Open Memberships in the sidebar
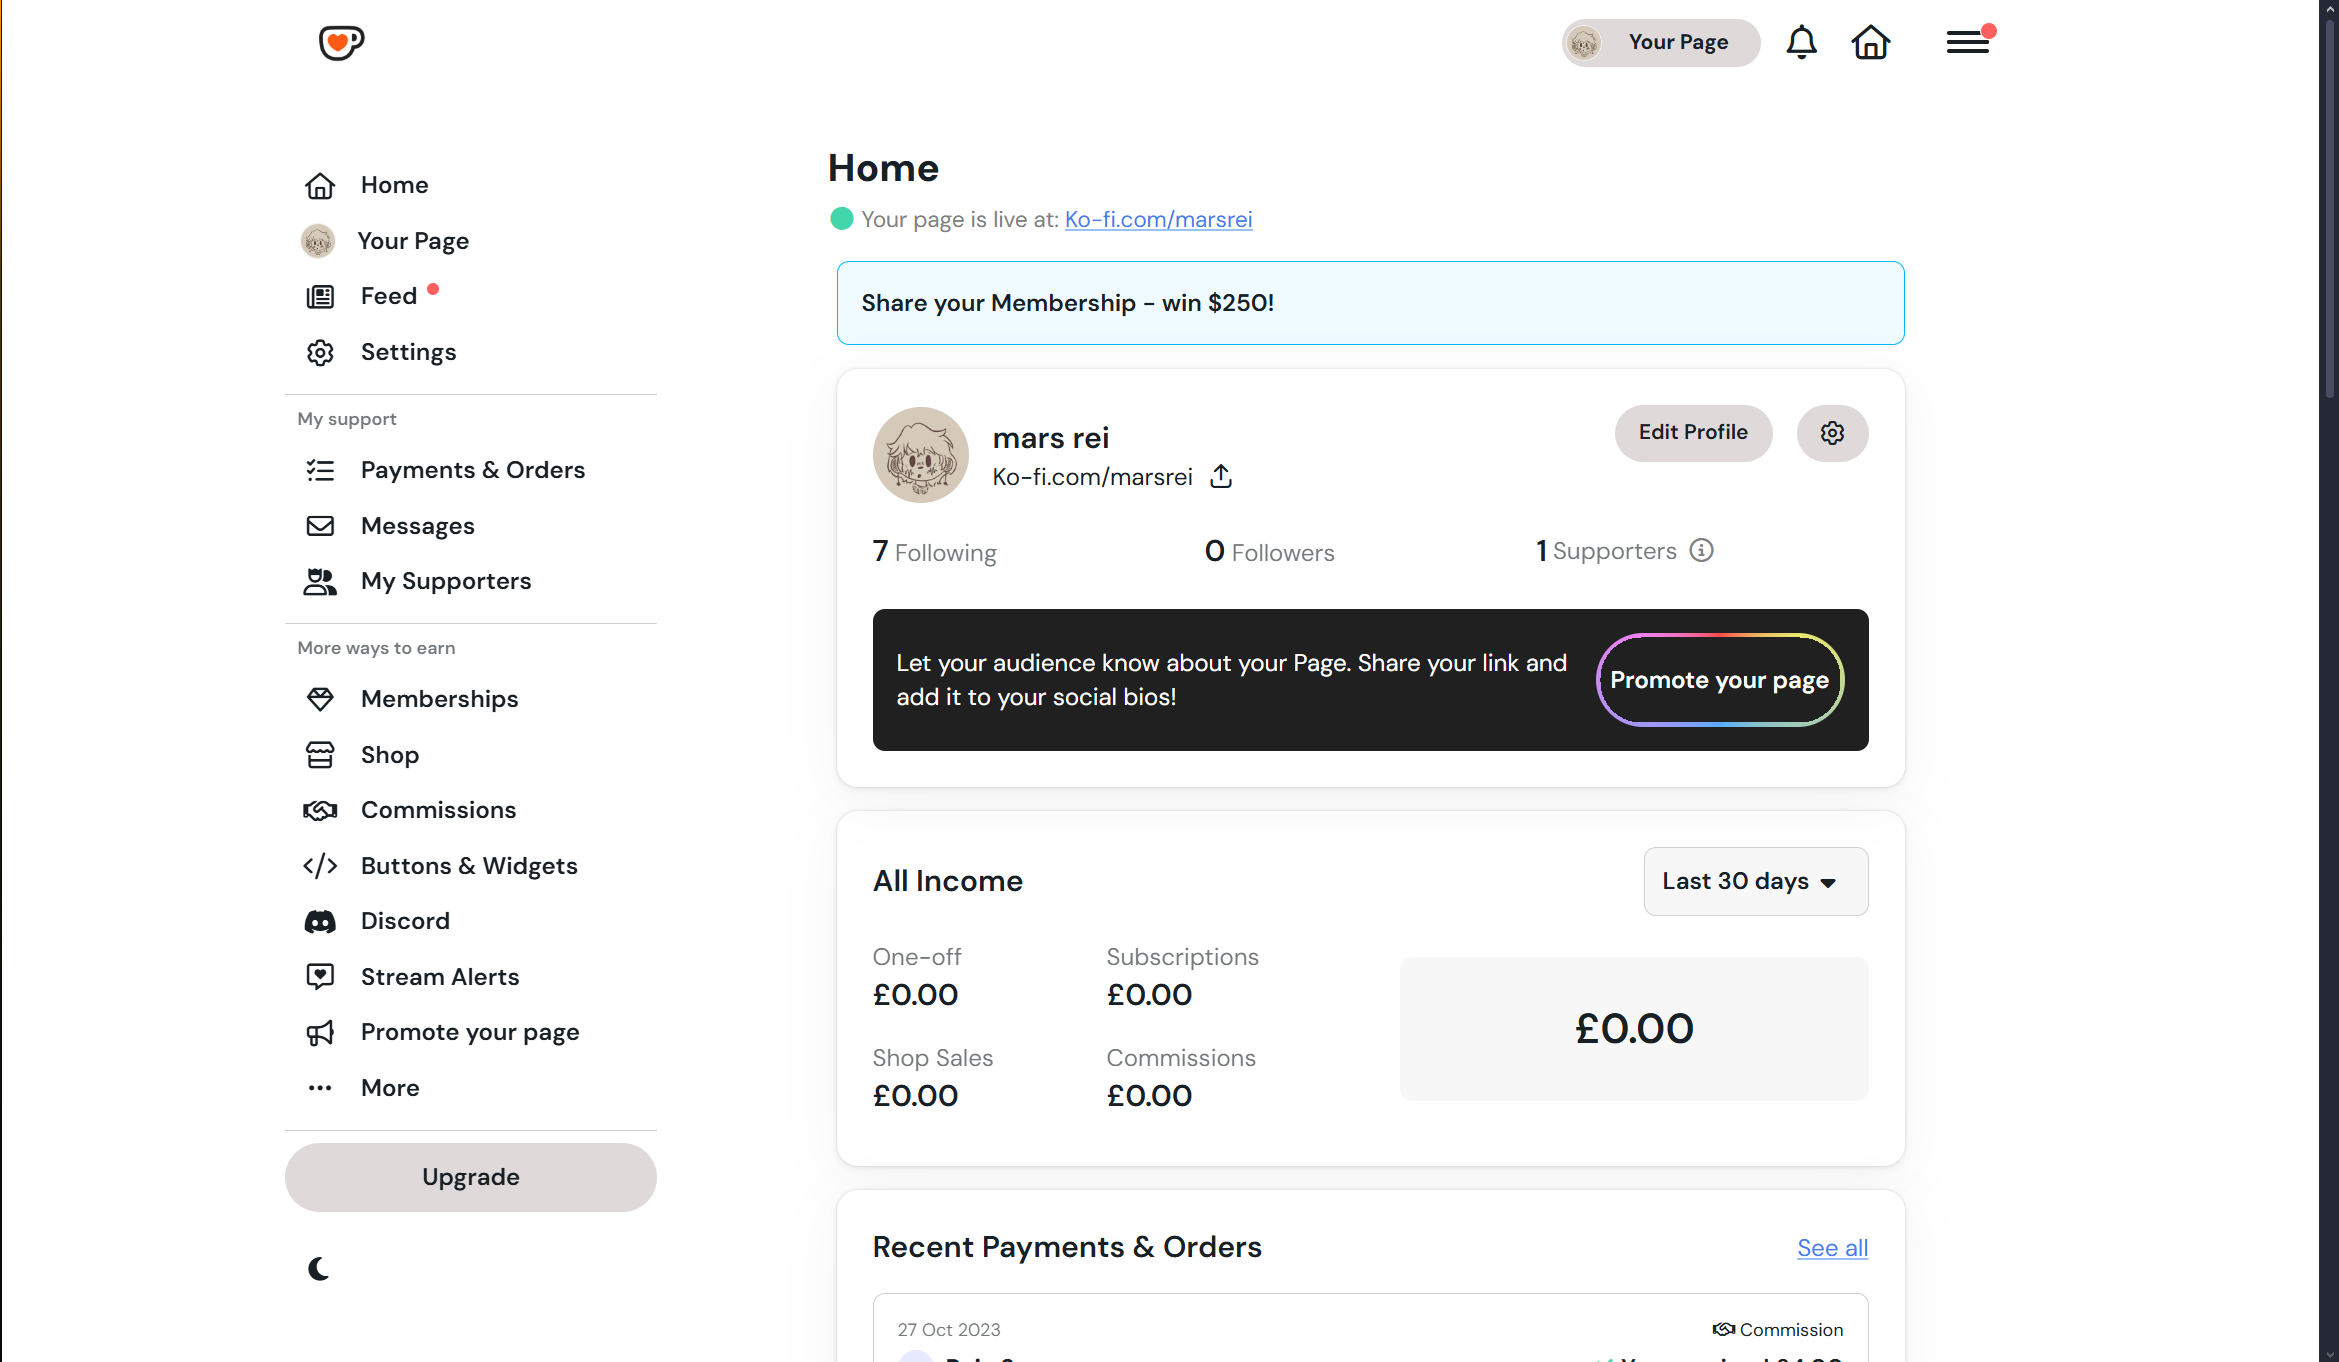The width and height of the screenshot is (2339, 1362). [439, 699]
